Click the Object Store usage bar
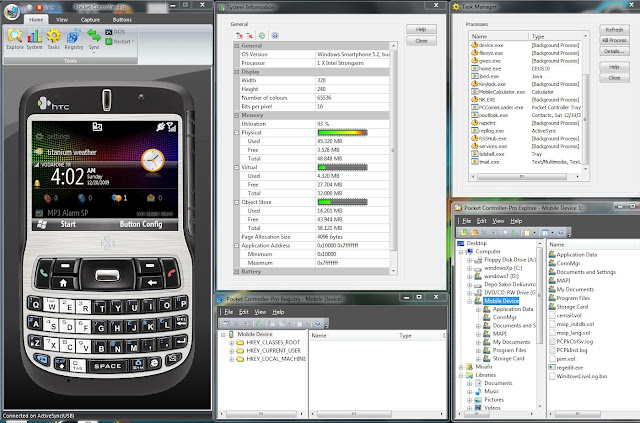Screen dimensions: 640x423 coord(342,202)
